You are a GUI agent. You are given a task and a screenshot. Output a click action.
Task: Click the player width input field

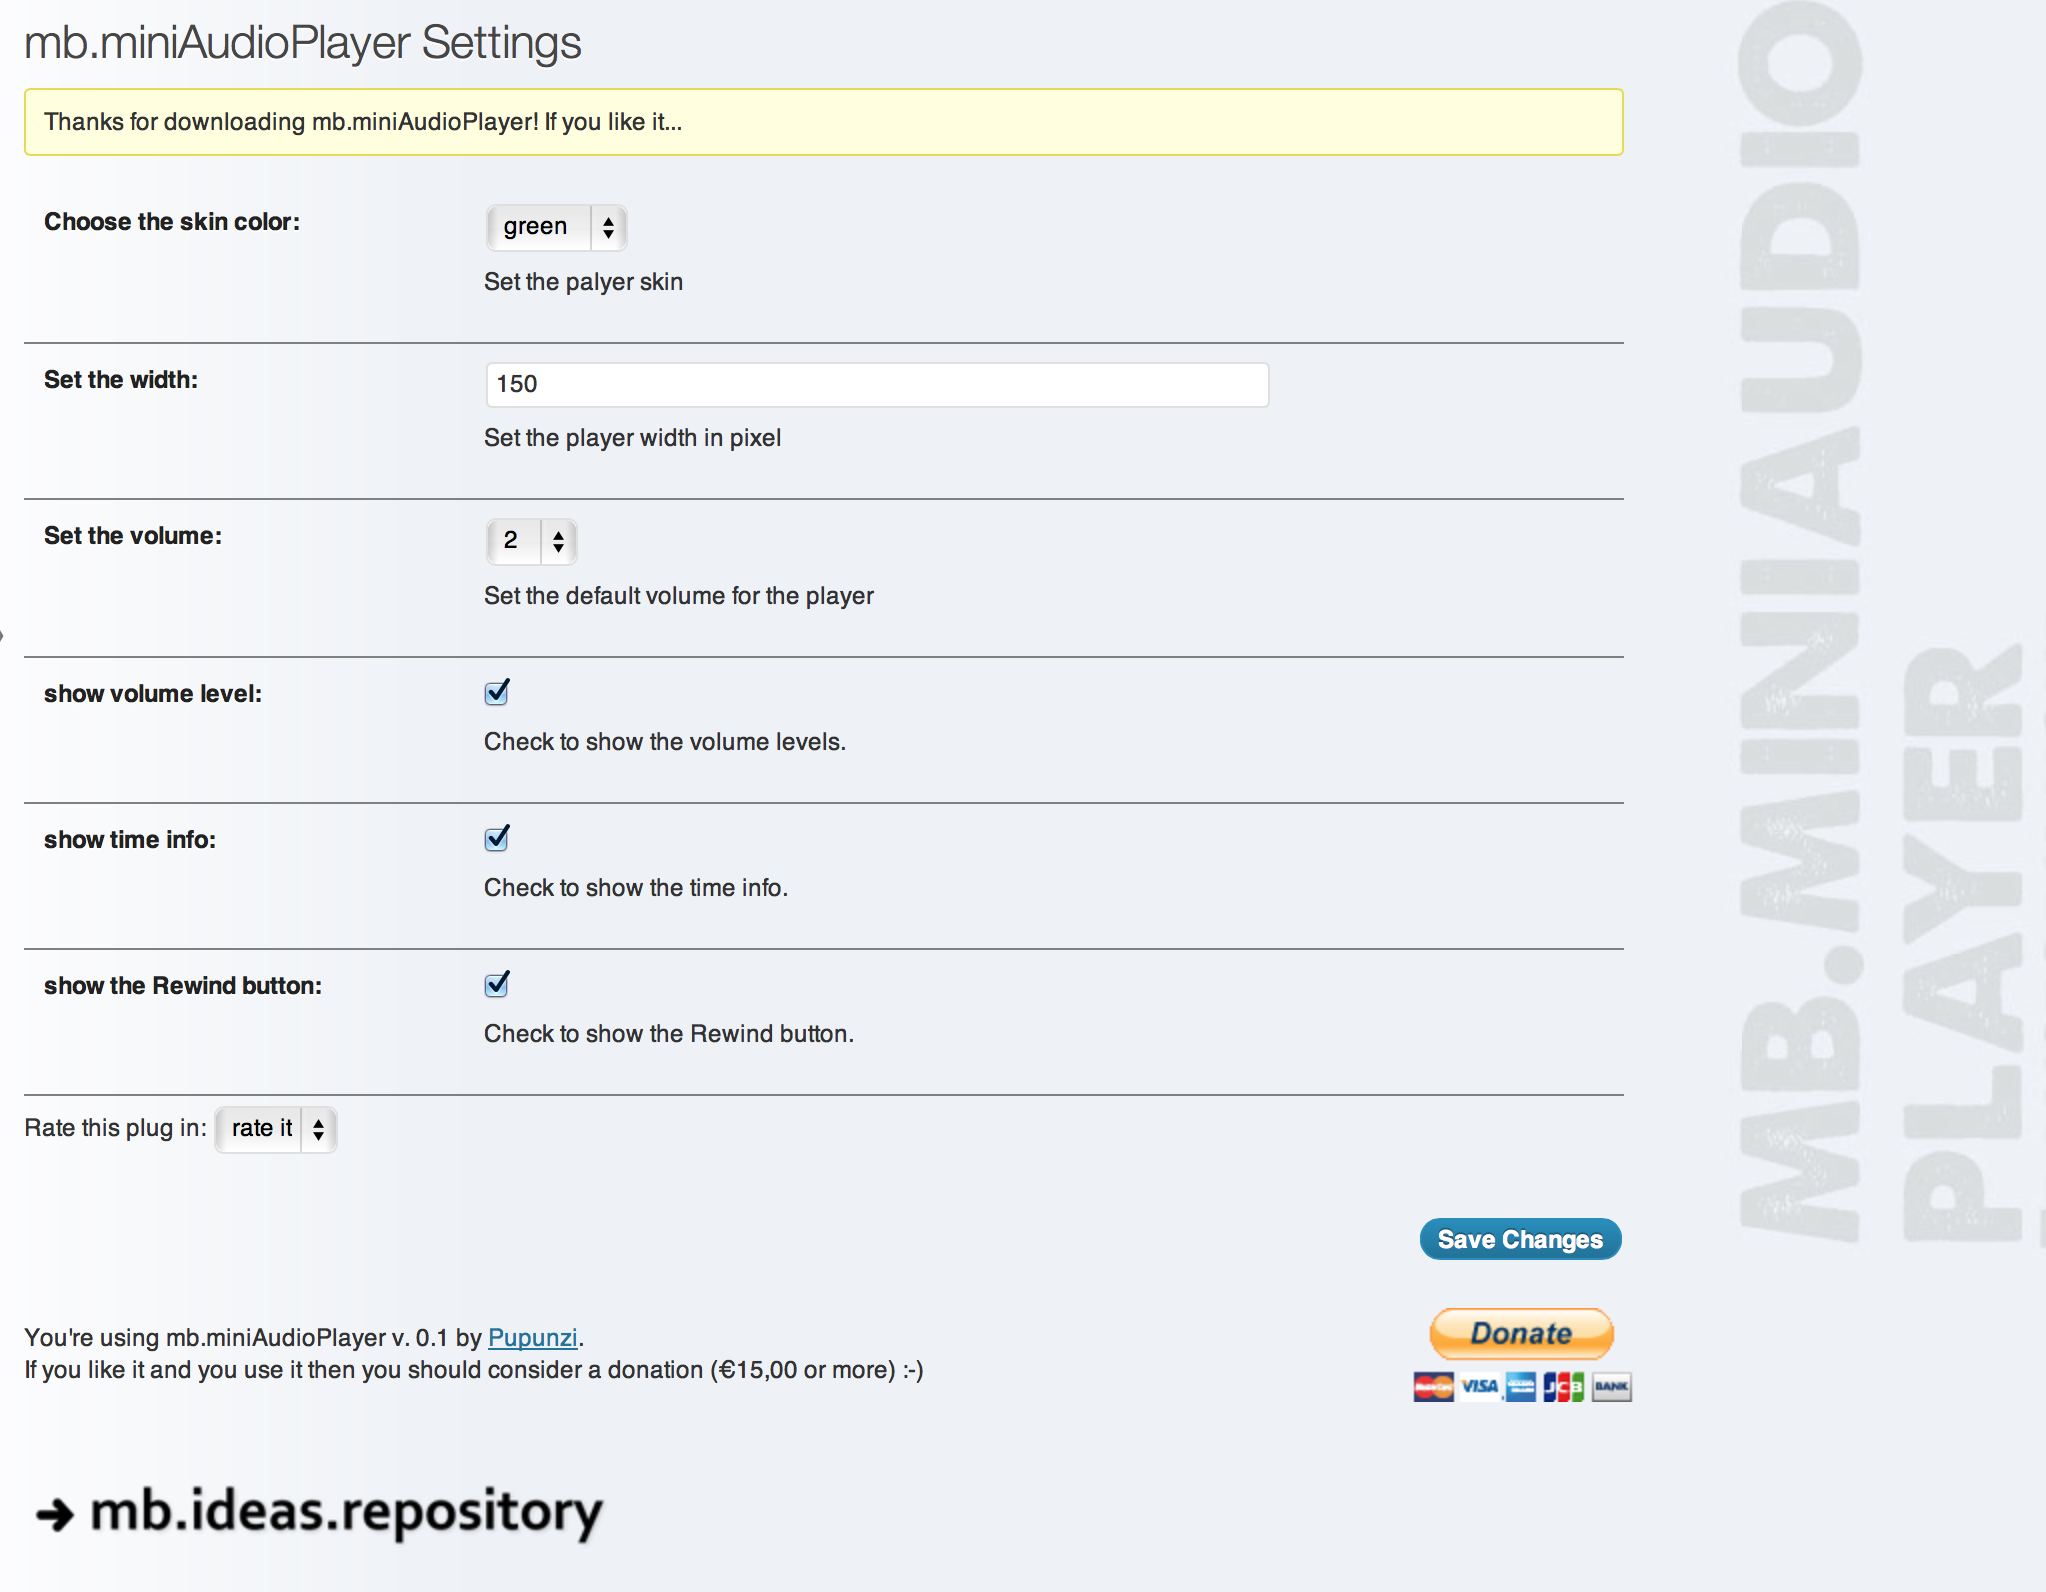click(x=877, y=385)
